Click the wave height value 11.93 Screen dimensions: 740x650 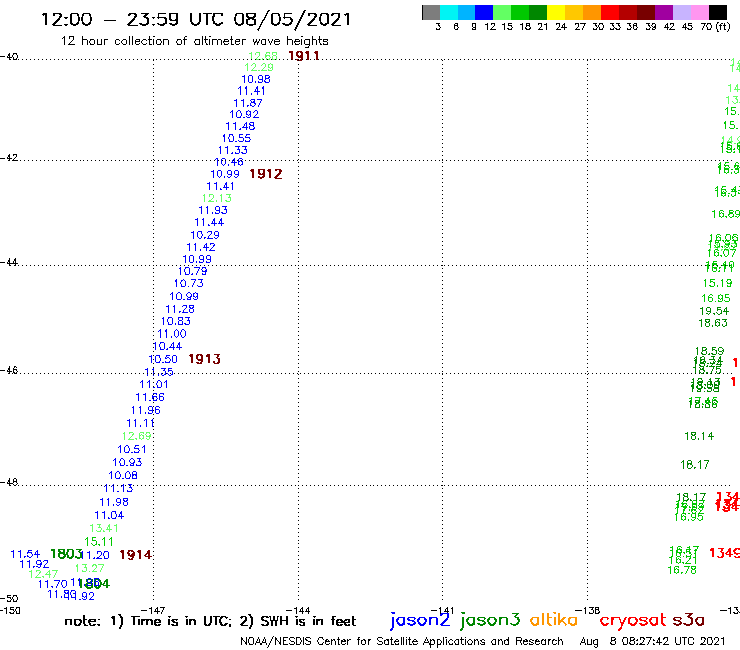[x=213, y=211]
